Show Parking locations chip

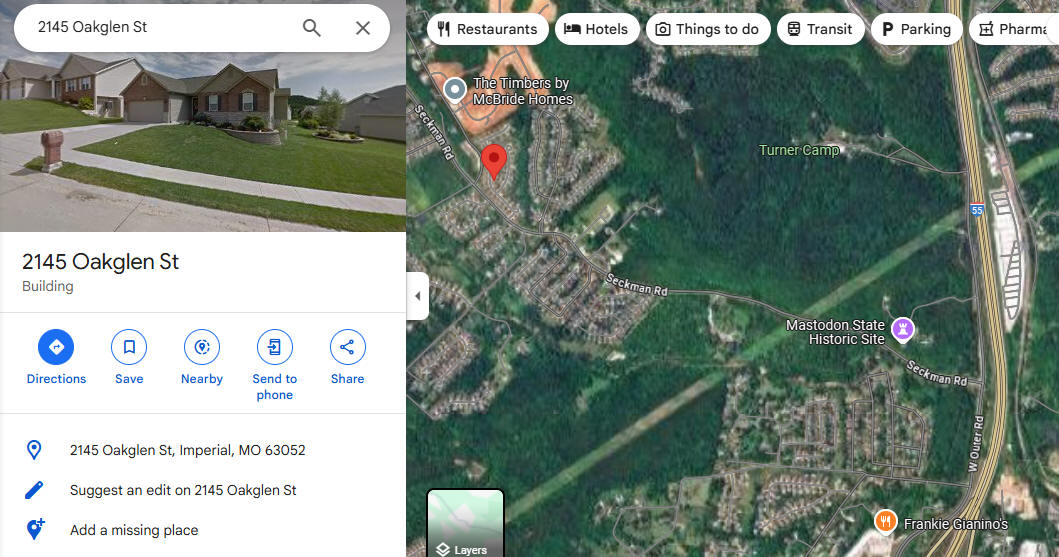(916, 29)
